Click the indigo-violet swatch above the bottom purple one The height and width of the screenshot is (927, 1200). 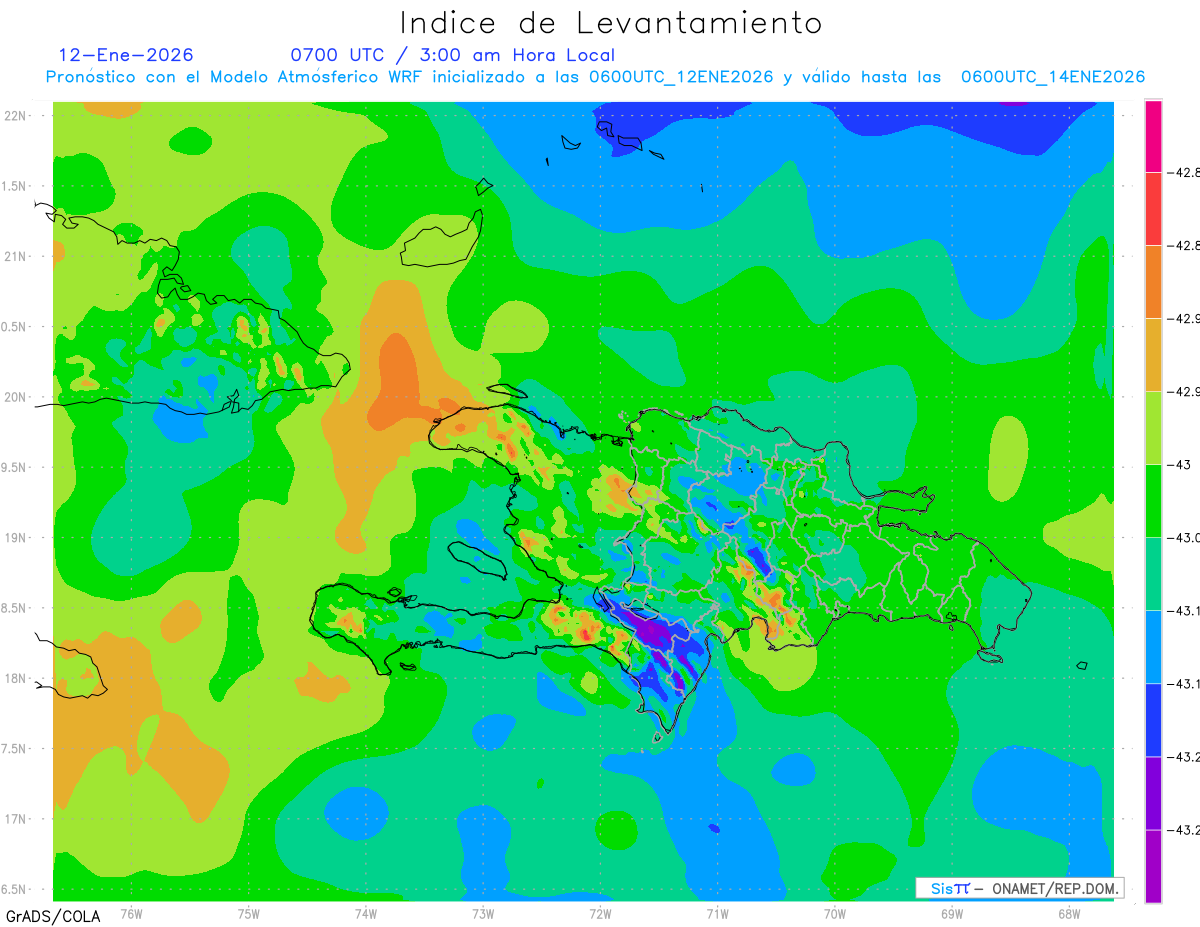coord(1153,792)
